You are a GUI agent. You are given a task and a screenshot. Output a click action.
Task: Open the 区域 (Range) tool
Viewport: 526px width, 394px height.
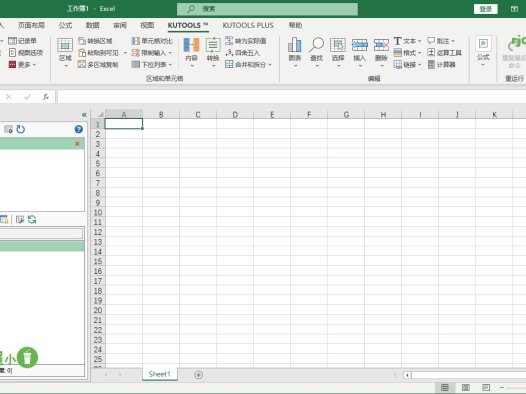click(65, 52)
